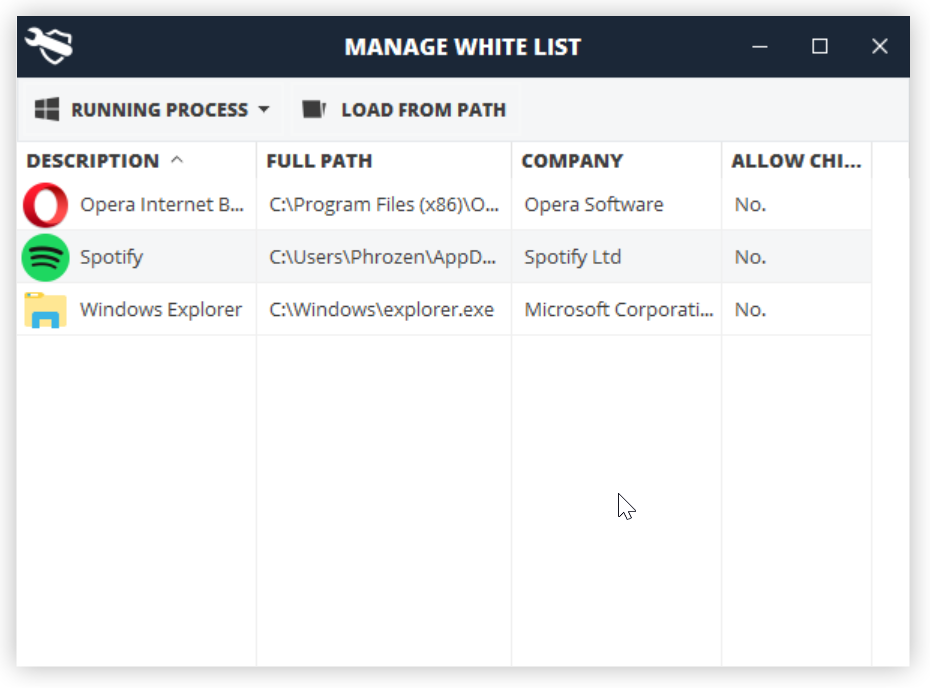
Task: Click the Windows logo beside Running Process
Action: (x=47, y=110)
